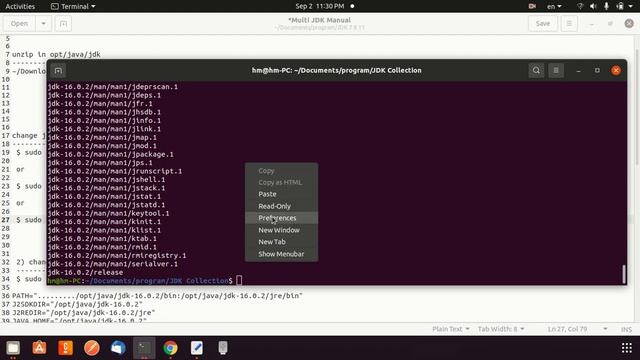Open Thunderbird mail from the dock
The image size is (640, 360).
118,348
